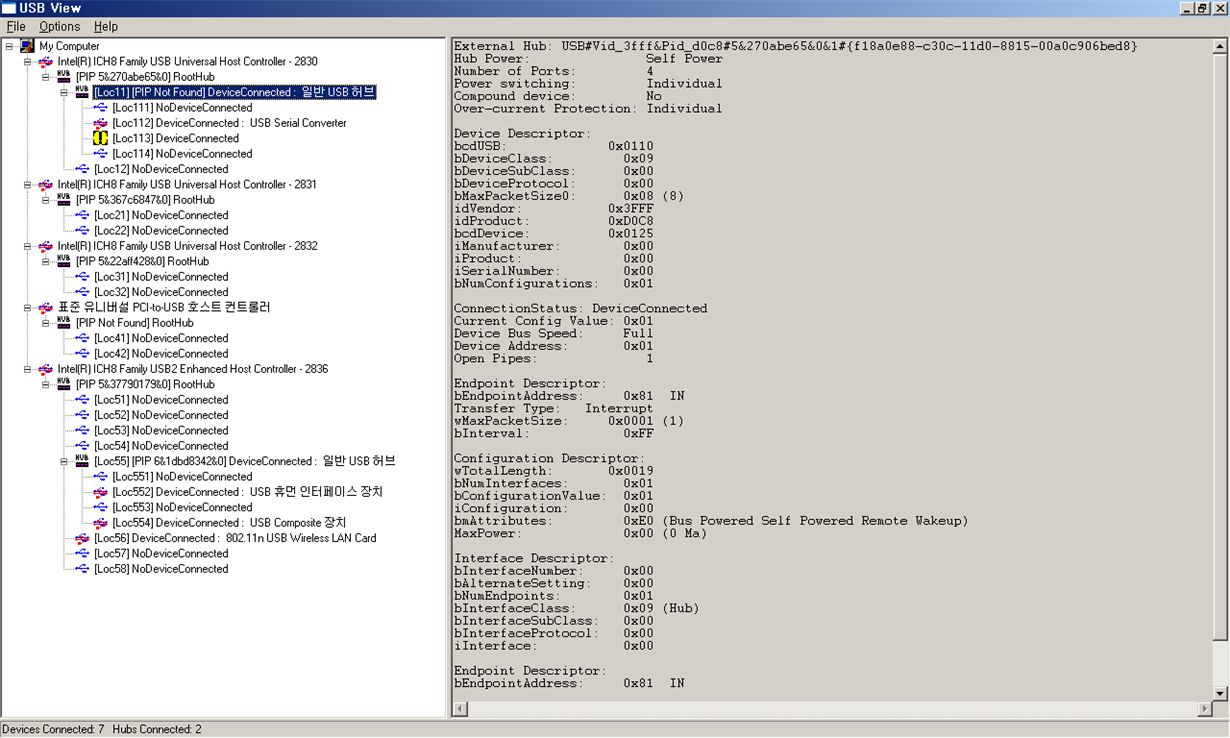Select the Loc113 DeviceConnected entry

[x=175, y=138]
